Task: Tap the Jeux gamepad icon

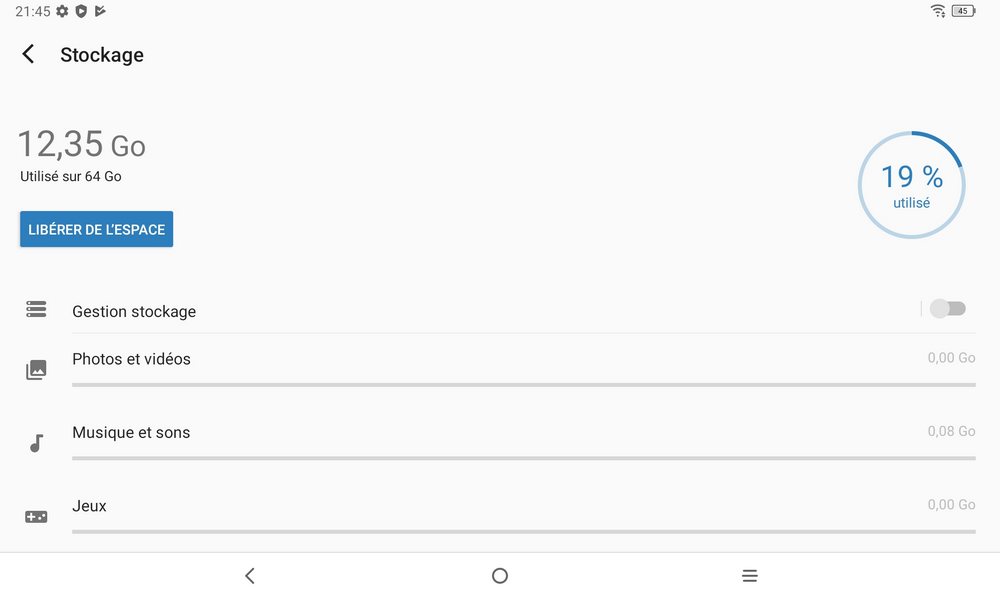Action: click(x=36, y=517)
